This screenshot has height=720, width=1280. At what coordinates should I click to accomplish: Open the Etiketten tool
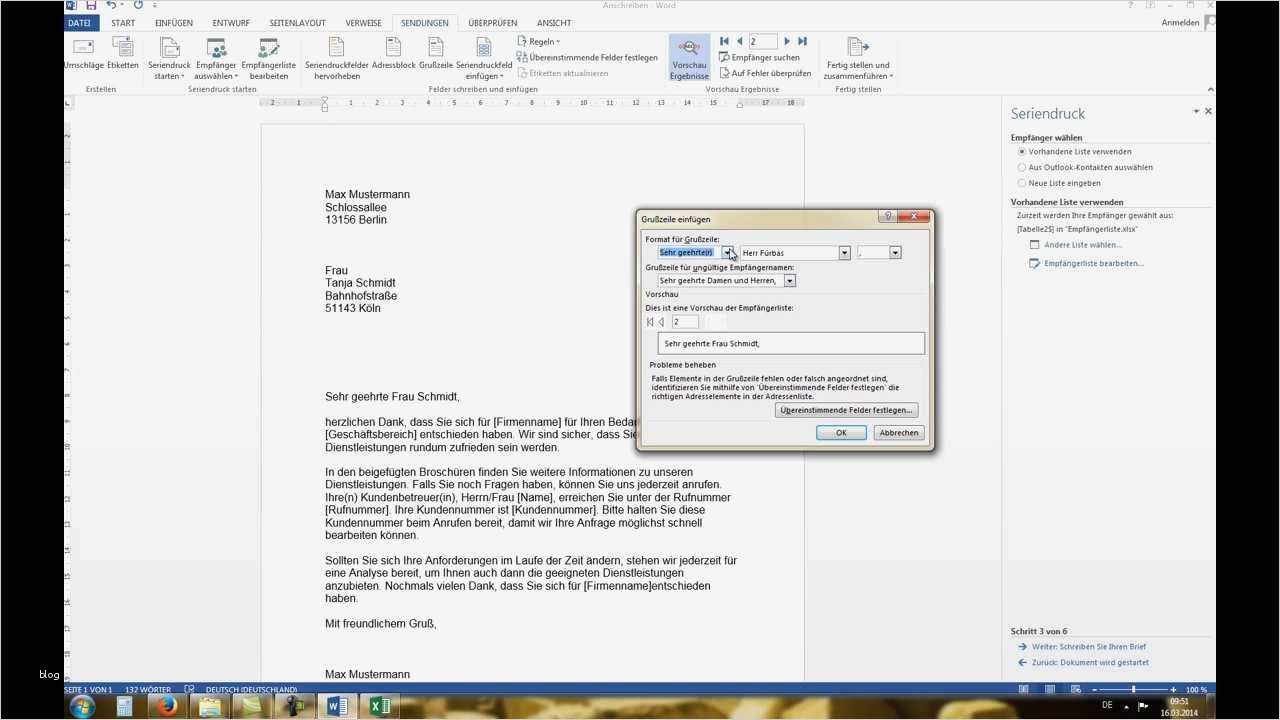pos(122,55)
